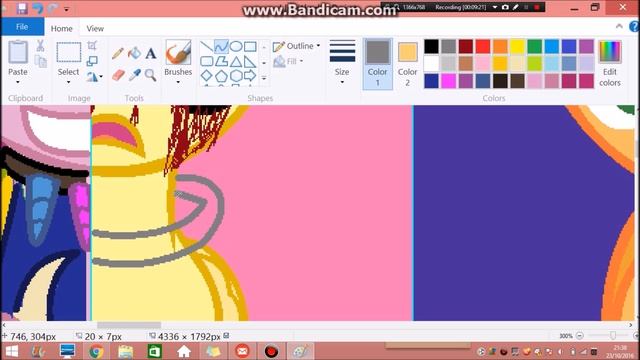Screen dimensions: 640x360
Task: Choose the Right arrow shape
Action: pyautogui.click(x=250, y=76)
